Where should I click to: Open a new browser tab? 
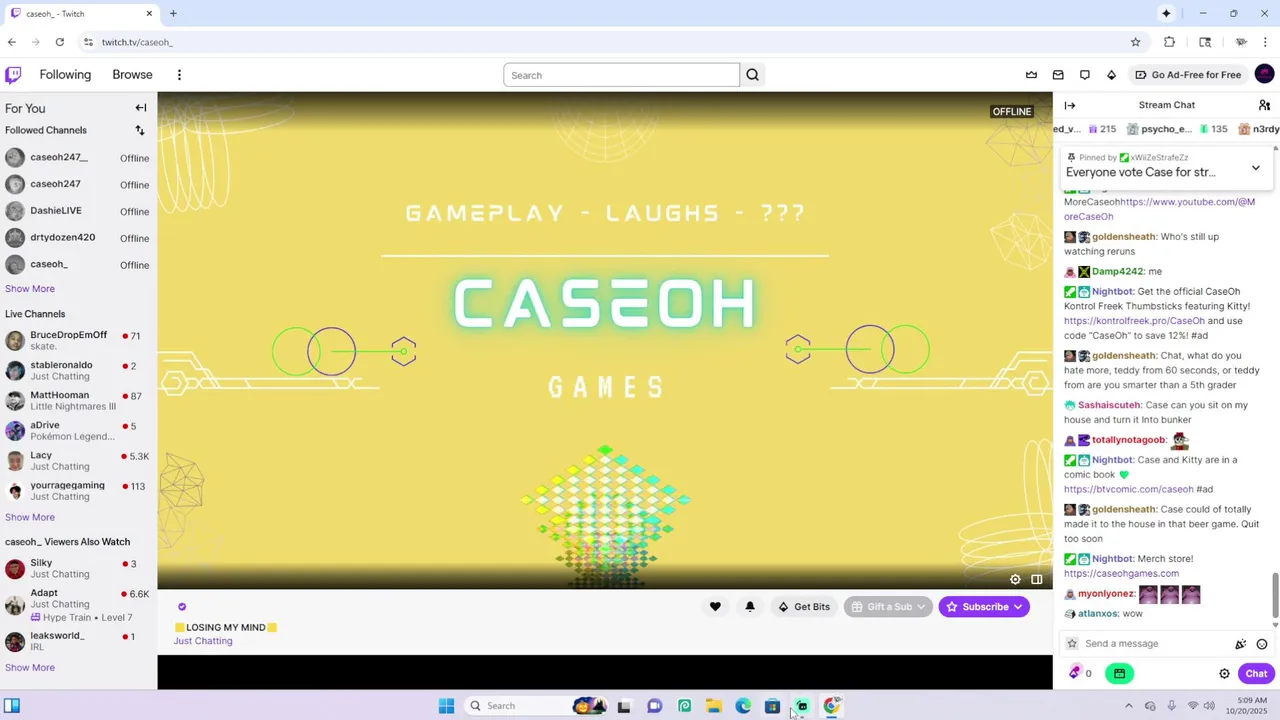coord(173,14)
